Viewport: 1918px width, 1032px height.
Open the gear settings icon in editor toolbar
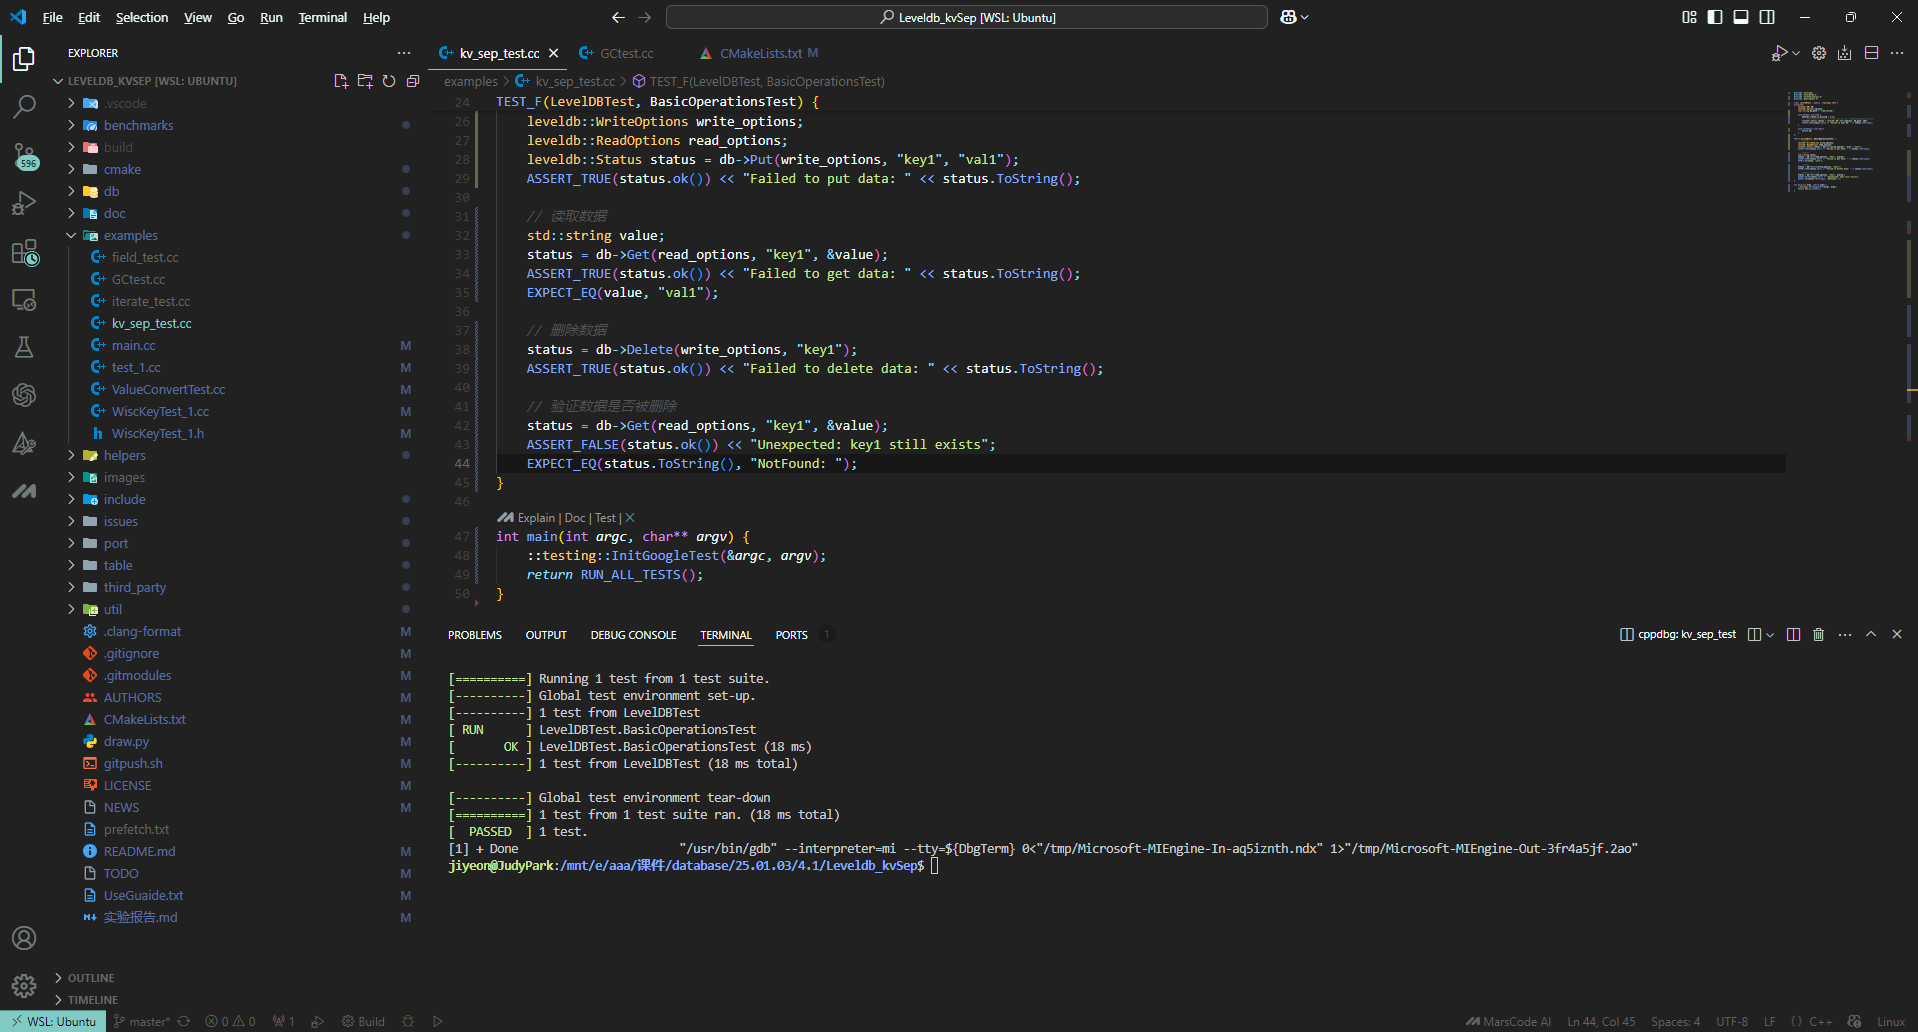(1819, 53)
